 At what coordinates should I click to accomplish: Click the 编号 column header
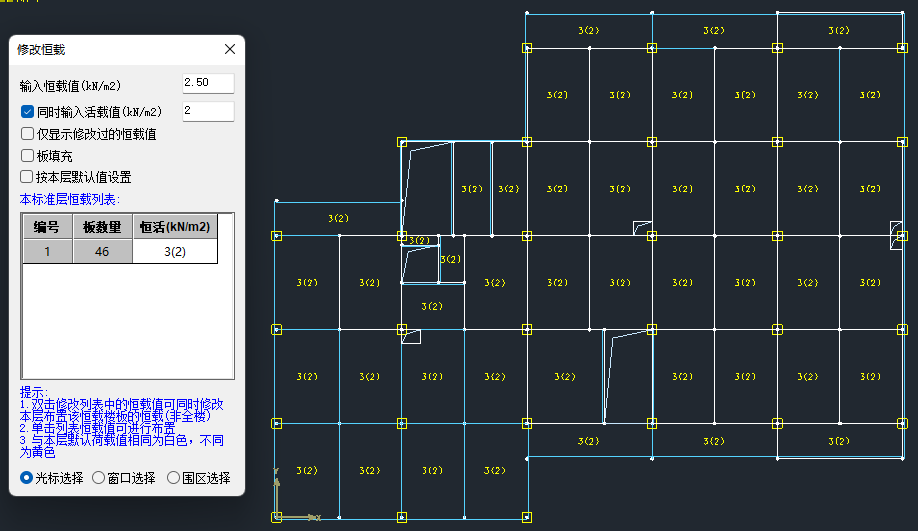(x=47, y=227)
